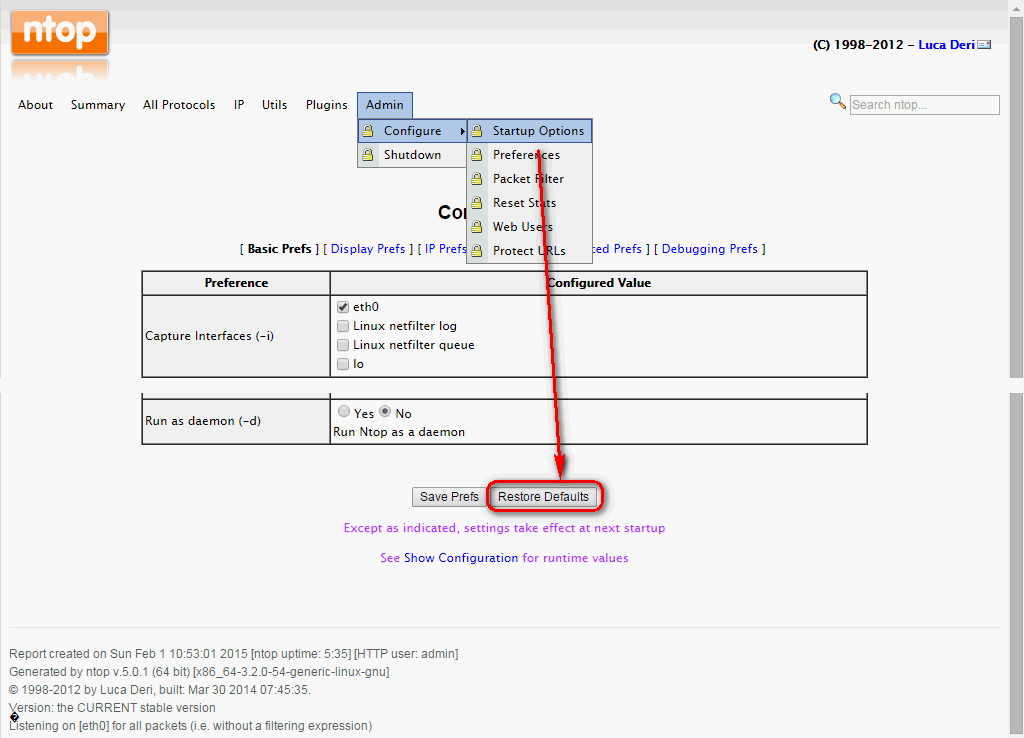The height and width of the screenshot is (738, 1024).
Task: Uncheck the eth0 capture interface
Action: pyautogui.click(x=343, y=307)
